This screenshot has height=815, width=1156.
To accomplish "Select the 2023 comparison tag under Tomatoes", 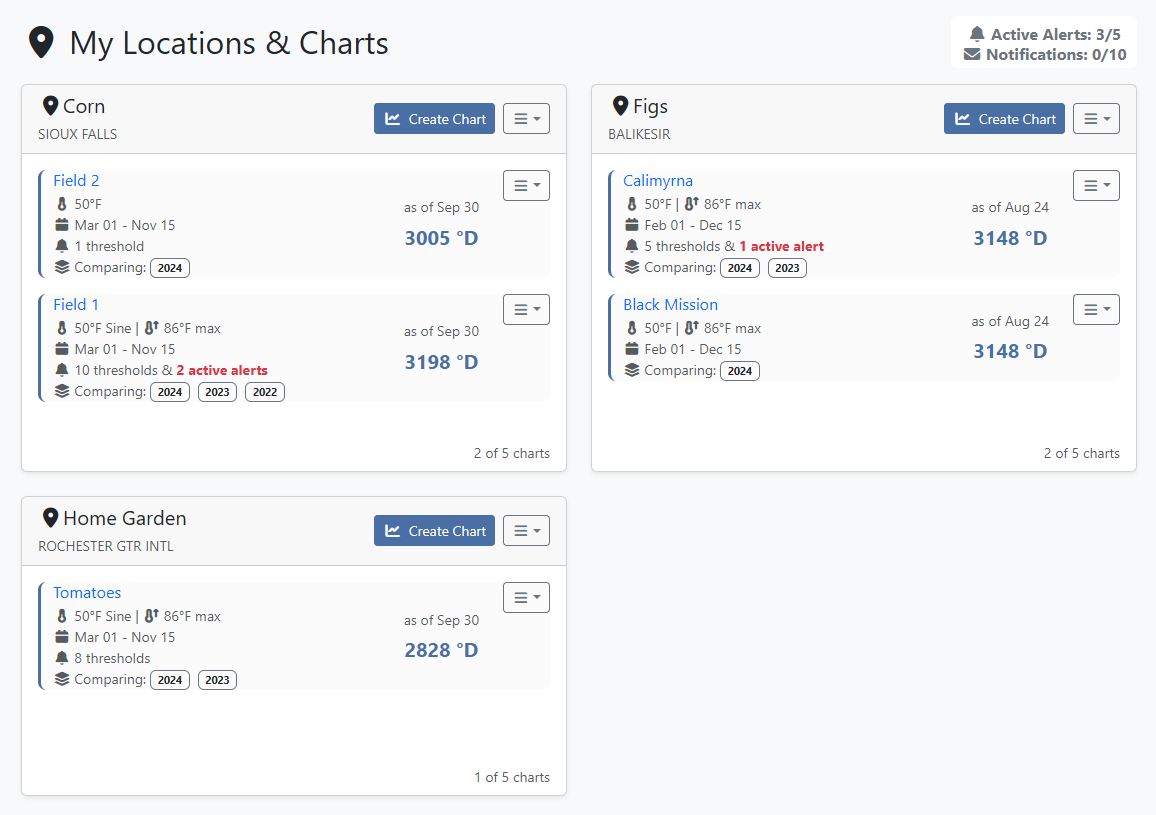I will tap(217, 680).
